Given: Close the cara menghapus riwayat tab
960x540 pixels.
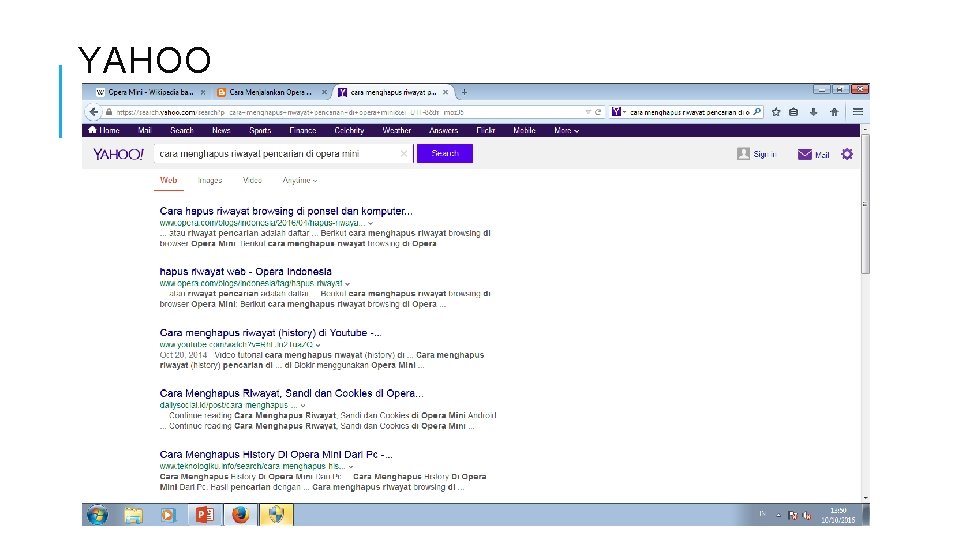Looking at the screenshot, I should point(445,92).
